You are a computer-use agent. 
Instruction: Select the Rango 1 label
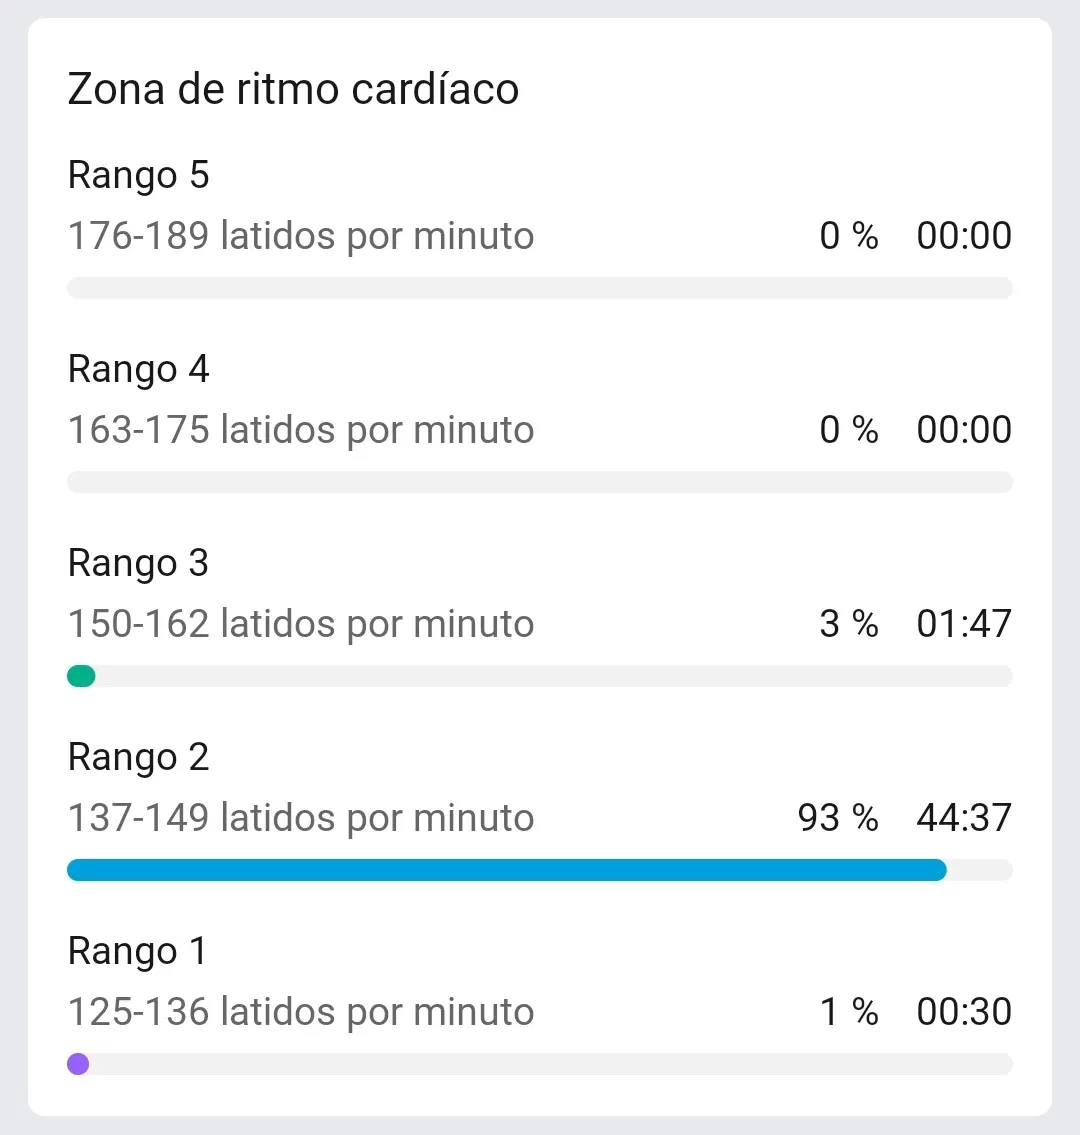click(137, 952)
